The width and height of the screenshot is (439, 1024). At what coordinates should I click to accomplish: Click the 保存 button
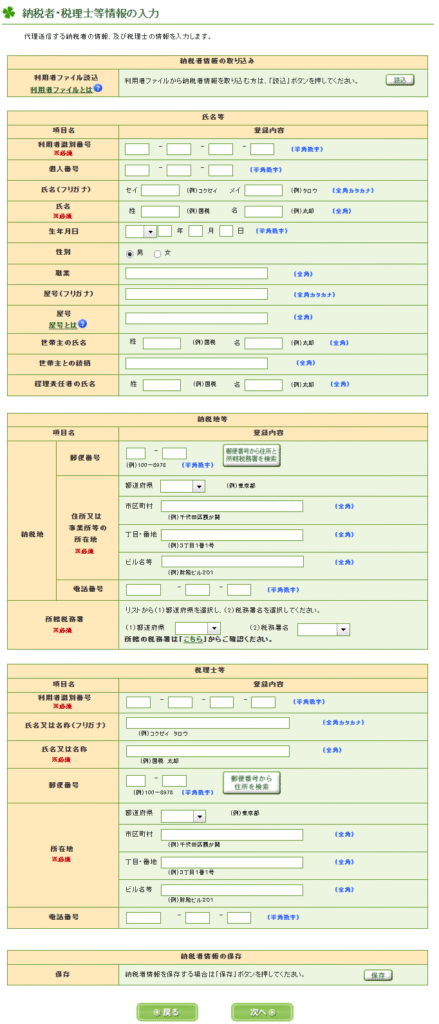click(378, 976)
